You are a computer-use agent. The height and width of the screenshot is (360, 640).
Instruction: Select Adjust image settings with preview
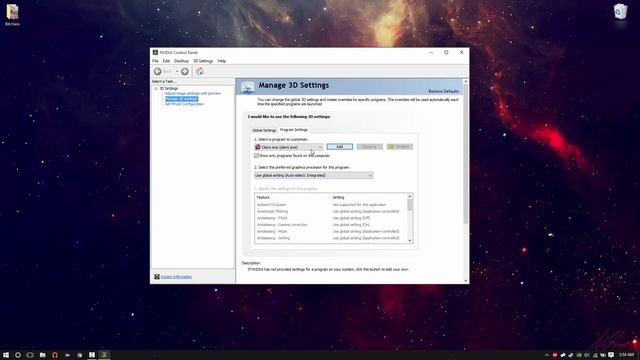(x=193, y=93)
